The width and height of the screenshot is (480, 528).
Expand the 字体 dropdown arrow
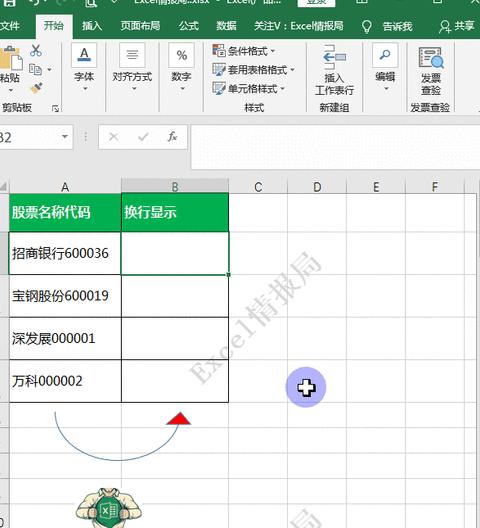click(x=85, y=89)
